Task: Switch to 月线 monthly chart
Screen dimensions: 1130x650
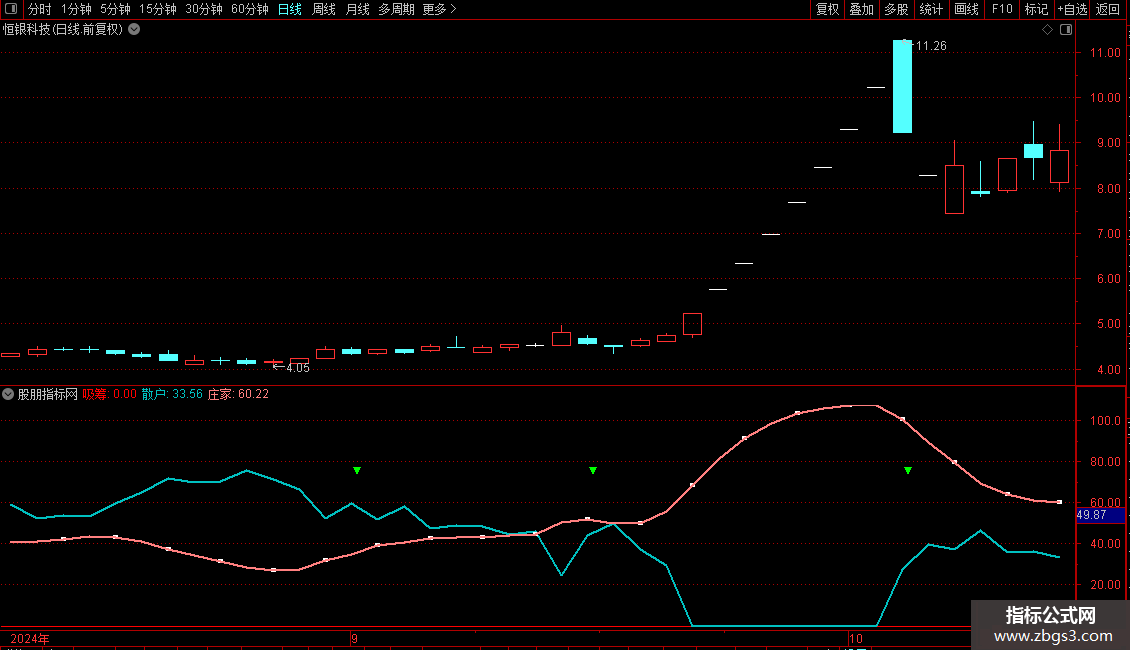Action: pyautogui.click(x=357, y=9)
